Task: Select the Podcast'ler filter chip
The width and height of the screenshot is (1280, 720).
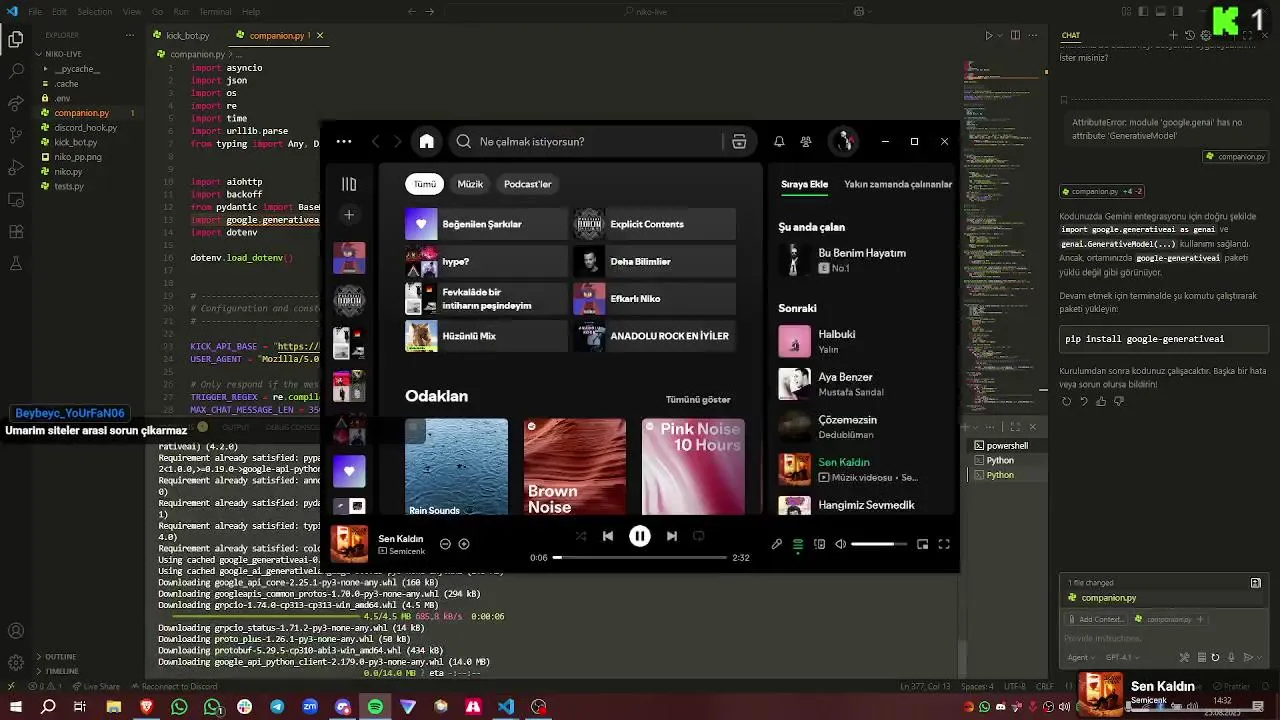Action: (x=527, y=184)
